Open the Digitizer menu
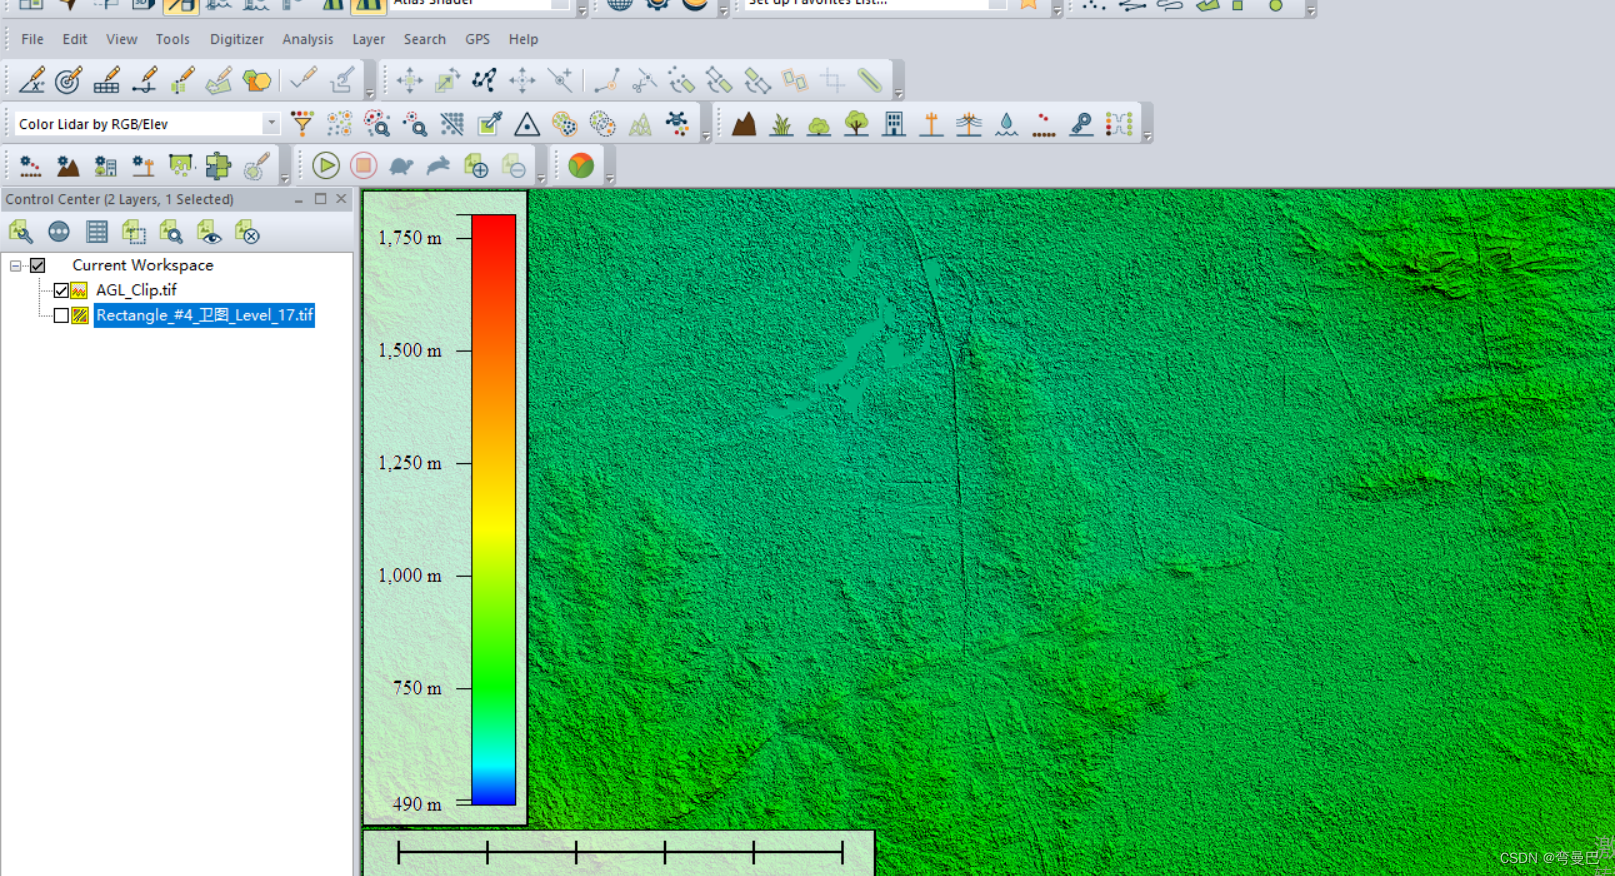 coord(237,39)
